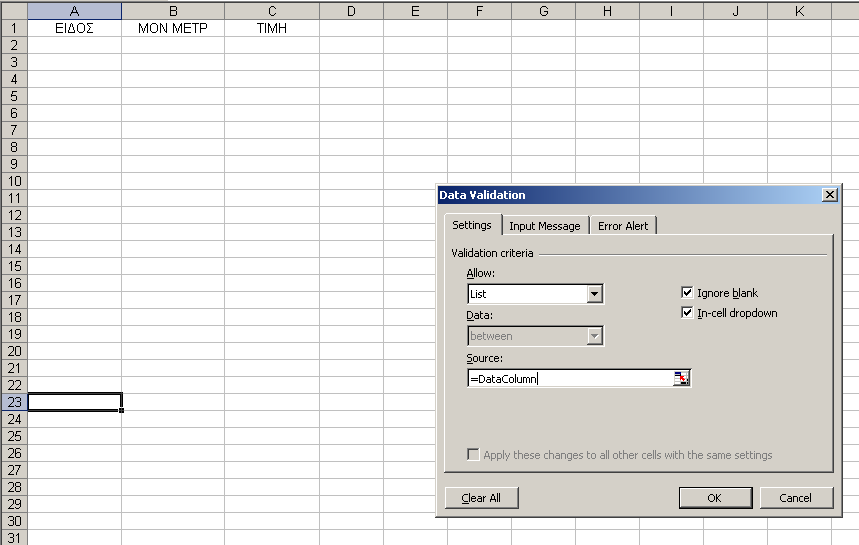Select cell C1 with ΤΙΜΗ
The height and width of the screenshot is (545, 859).
pyautogui.click(x=271, y=29)
